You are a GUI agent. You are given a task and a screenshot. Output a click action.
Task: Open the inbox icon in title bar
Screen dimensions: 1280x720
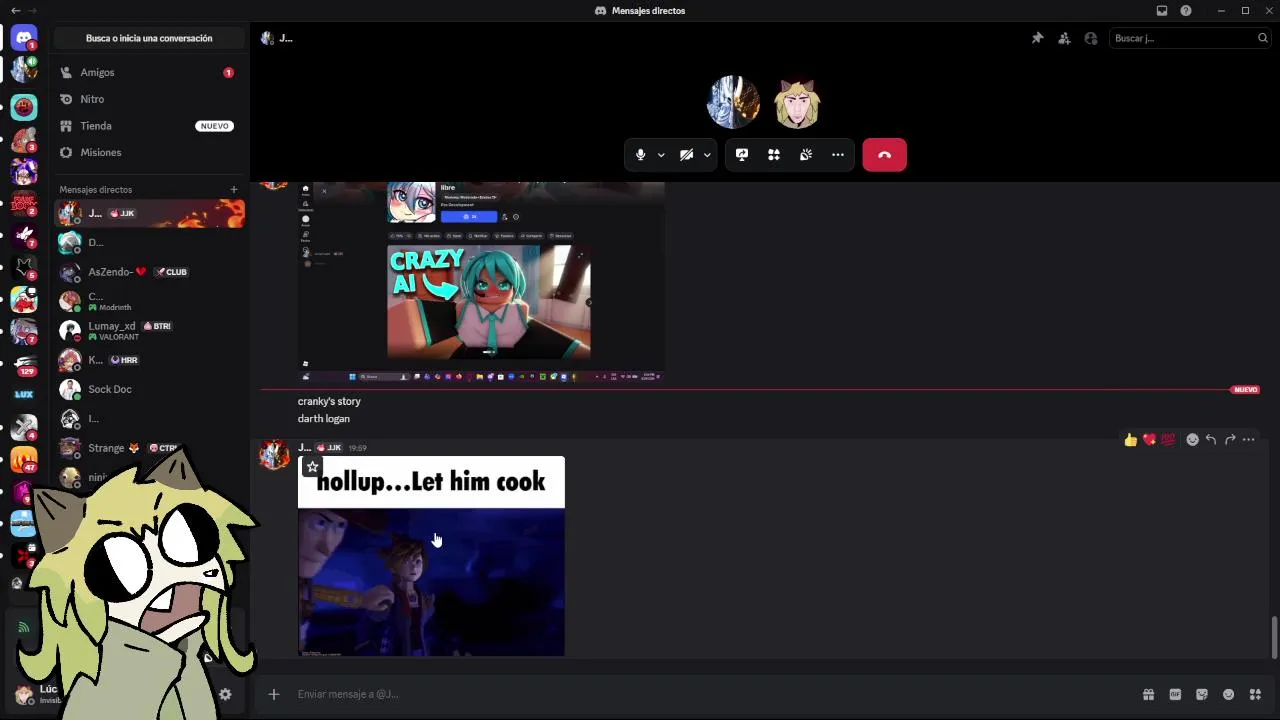coord(1162,10)
